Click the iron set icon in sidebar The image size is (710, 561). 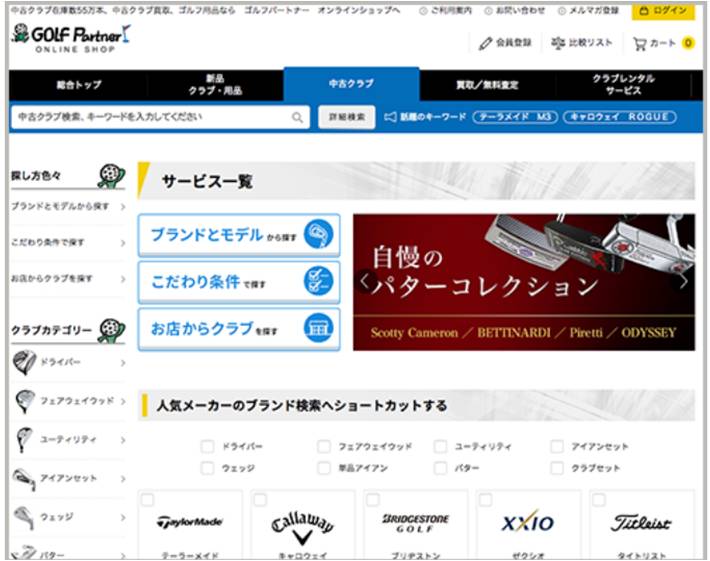[24, 479]
